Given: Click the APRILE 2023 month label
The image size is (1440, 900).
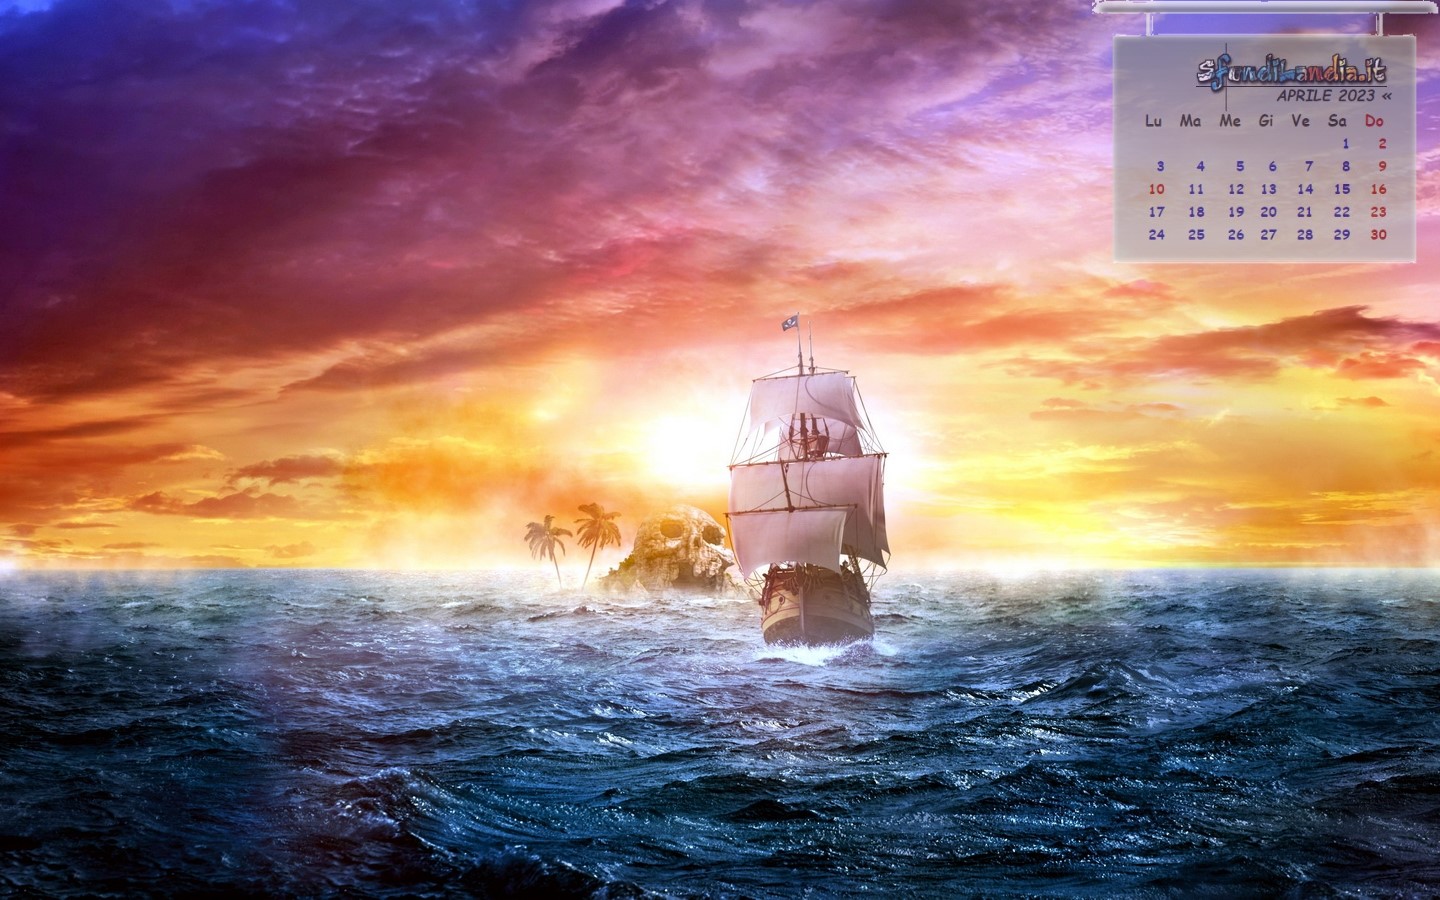Looking at the screenshot, I should (x=1325, y=96).
